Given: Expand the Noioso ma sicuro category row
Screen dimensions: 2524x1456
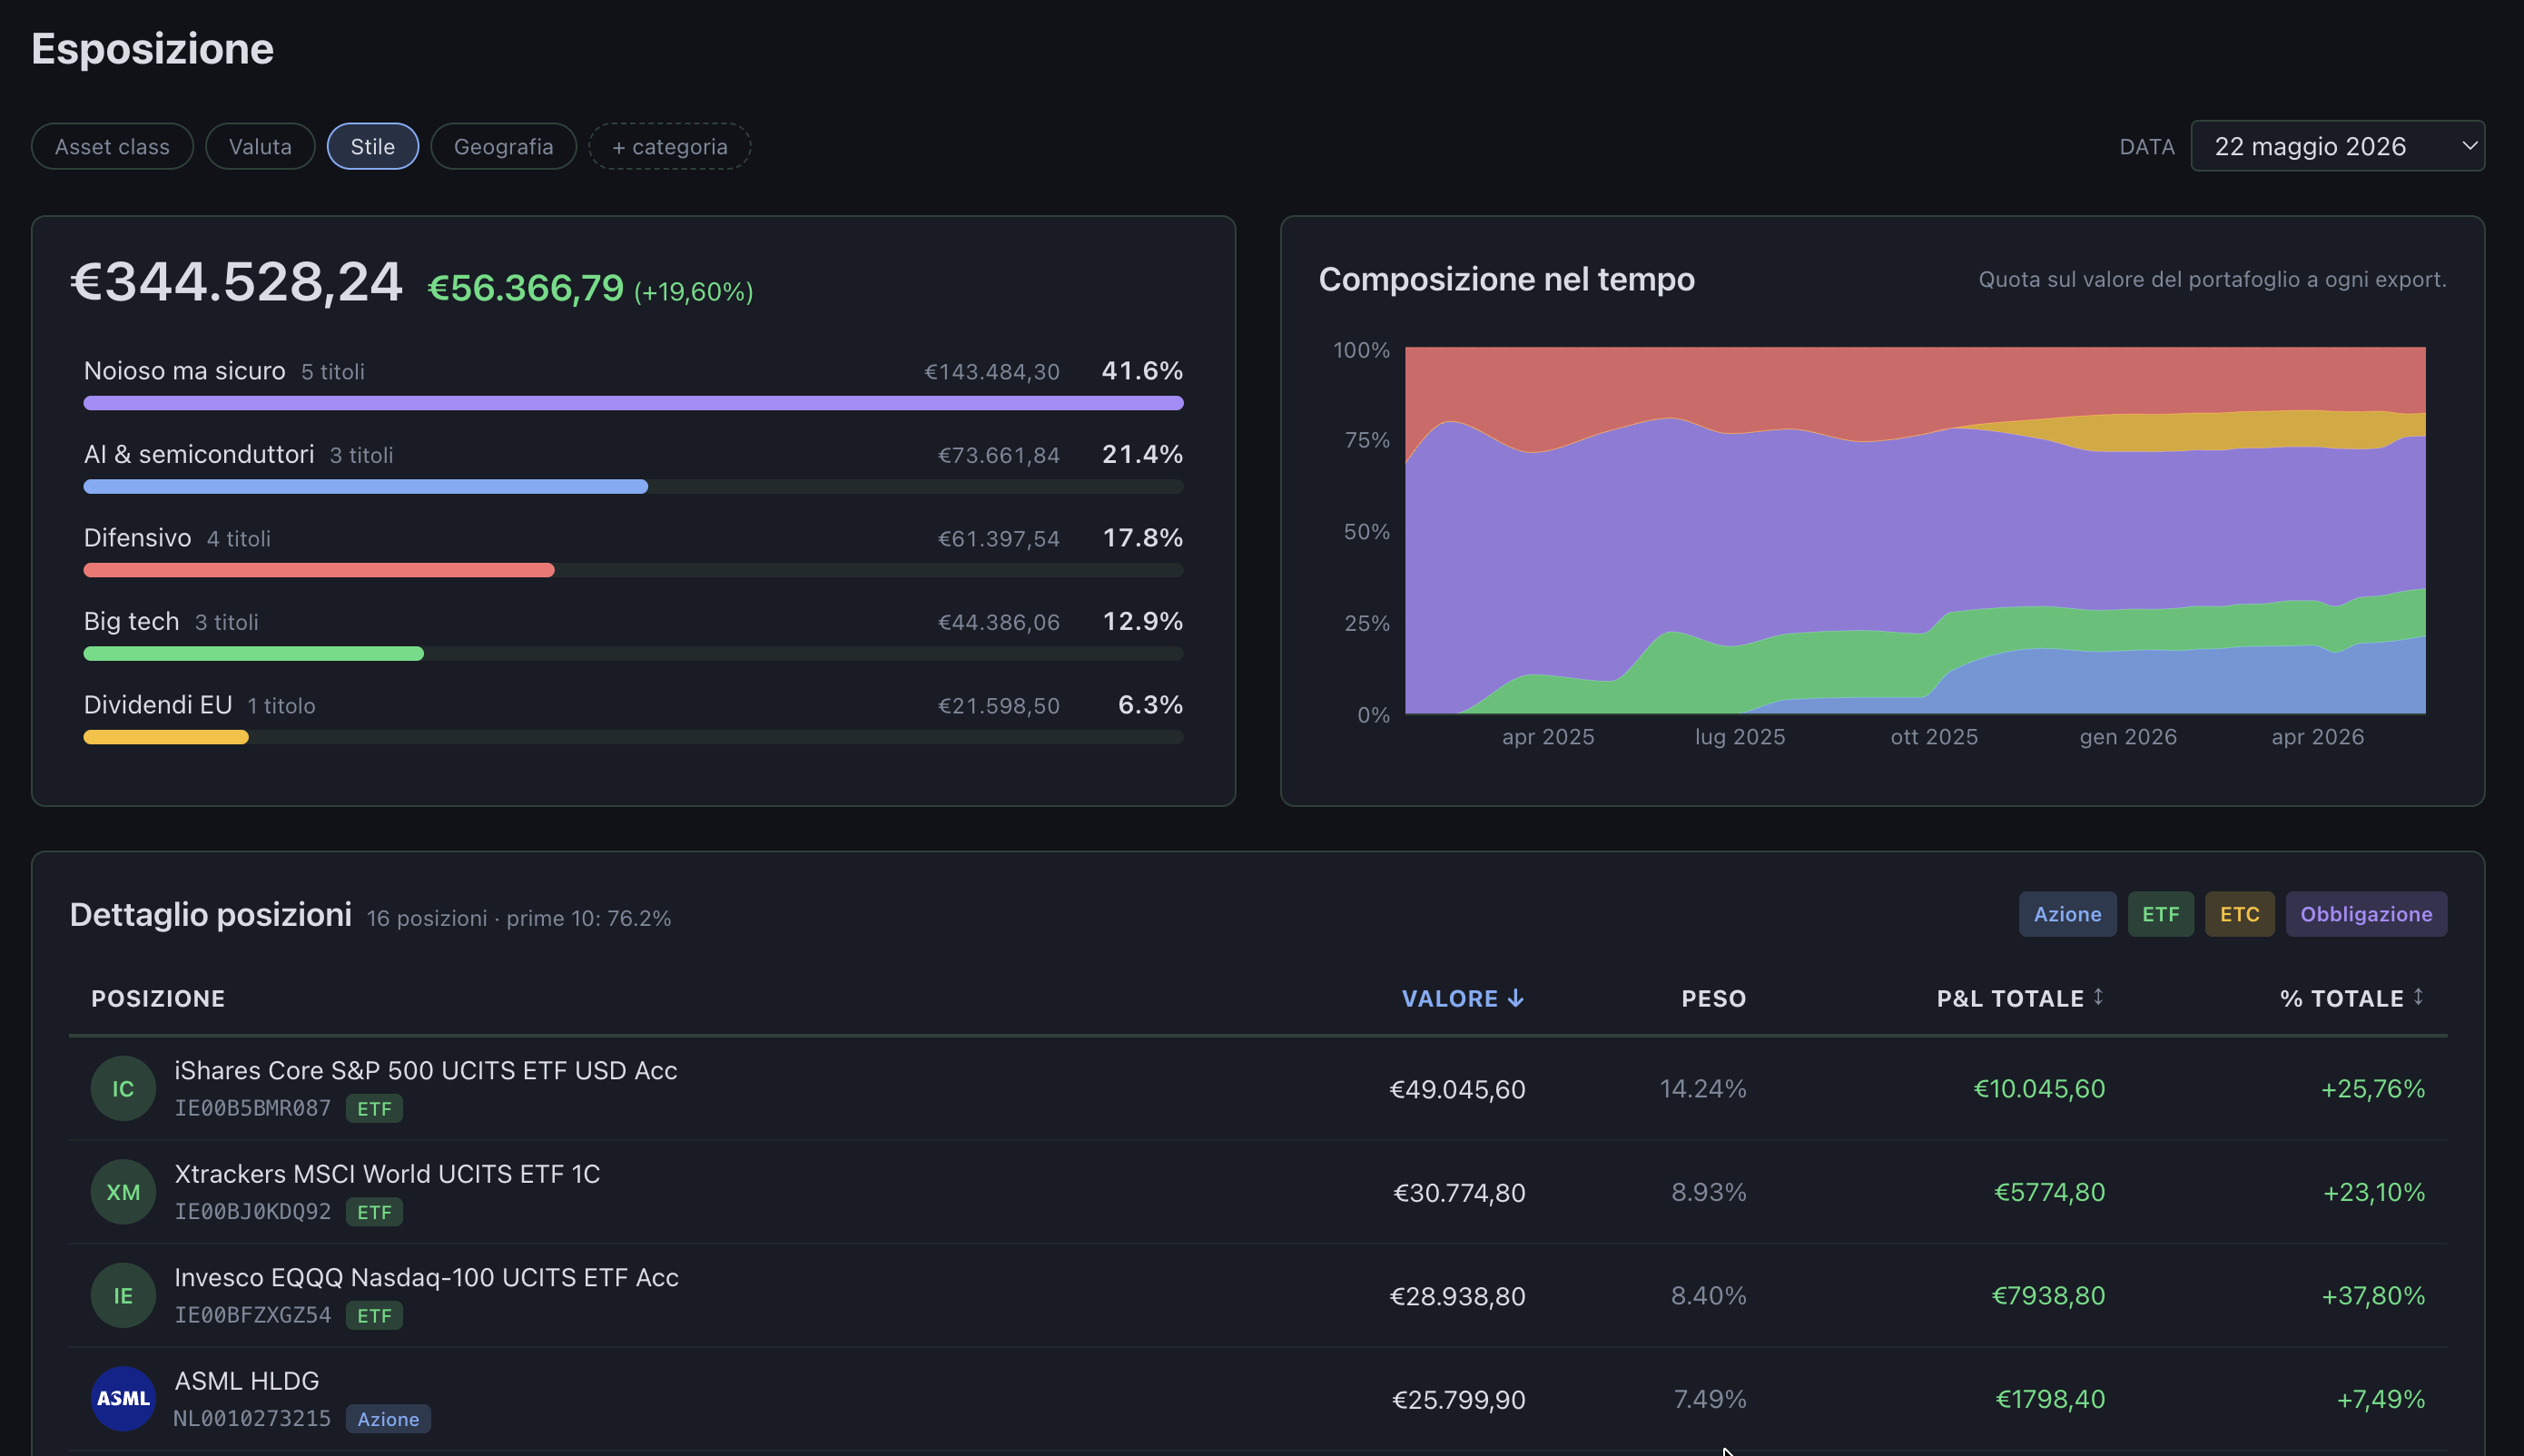Looking at the screenshot, I should tap(633, 383).
